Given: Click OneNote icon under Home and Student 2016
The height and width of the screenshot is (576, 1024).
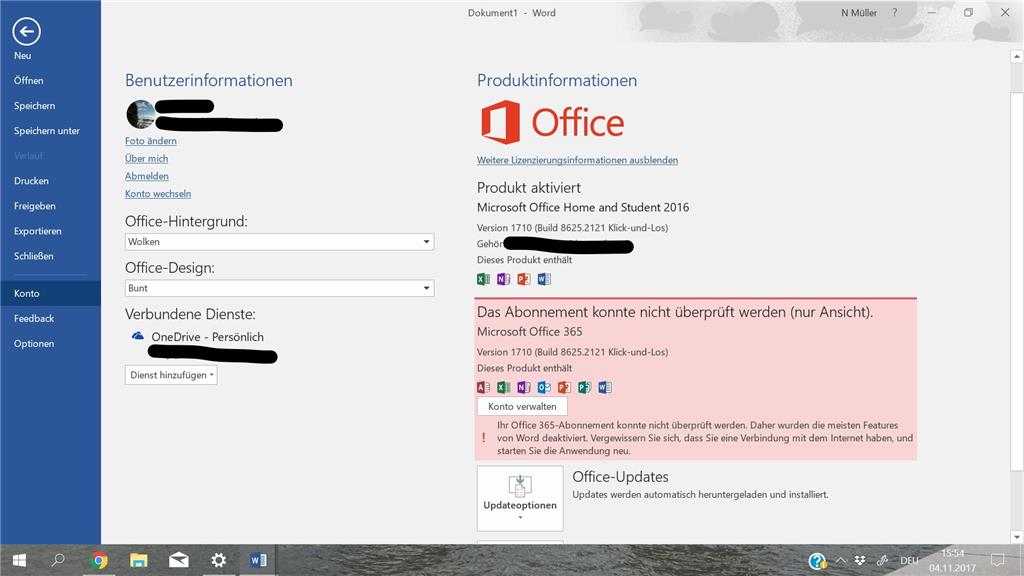Looking at the screenshot, I should click(x=504, y=280).
